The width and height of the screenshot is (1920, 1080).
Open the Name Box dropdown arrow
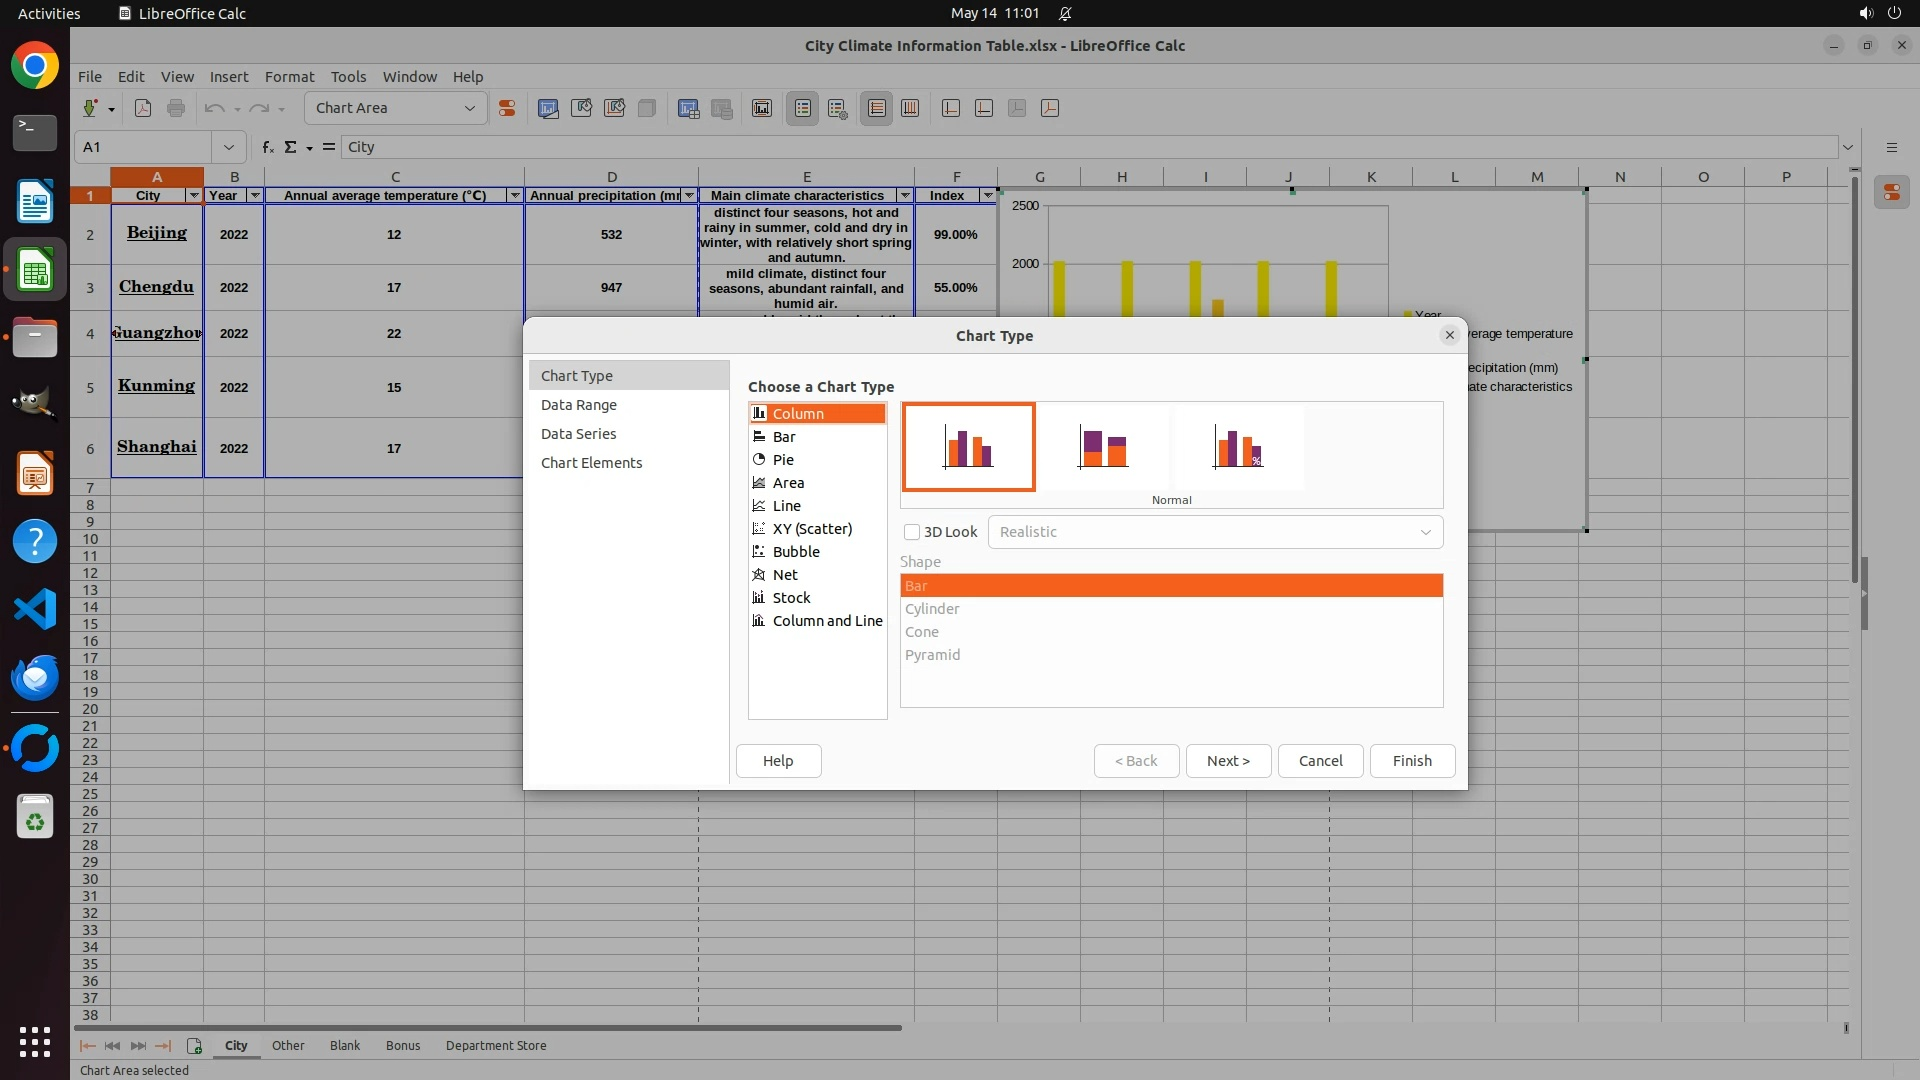pos(229,147)
